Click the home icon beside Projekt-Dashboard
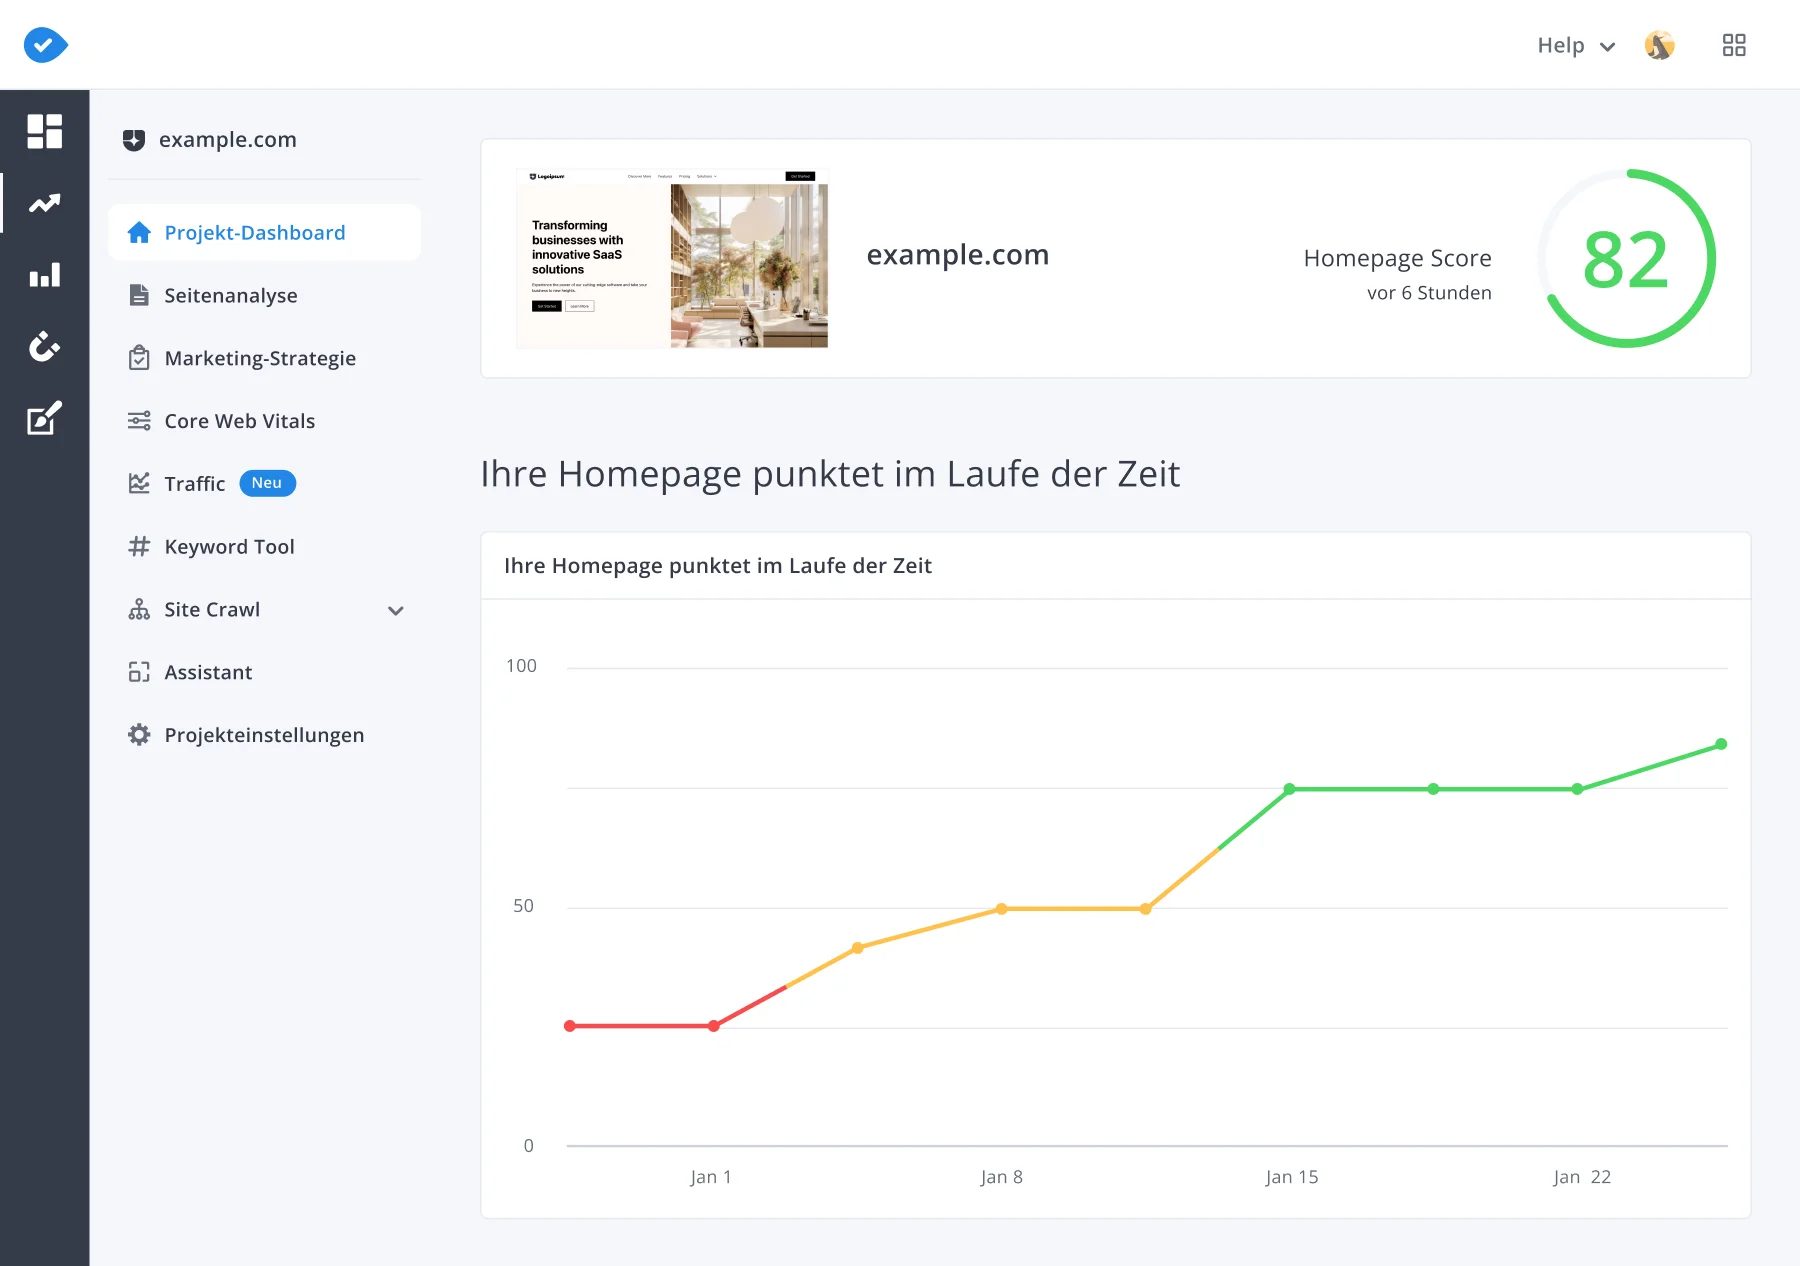Screen dimensions: 1800x1266 [x=139, y=232]
